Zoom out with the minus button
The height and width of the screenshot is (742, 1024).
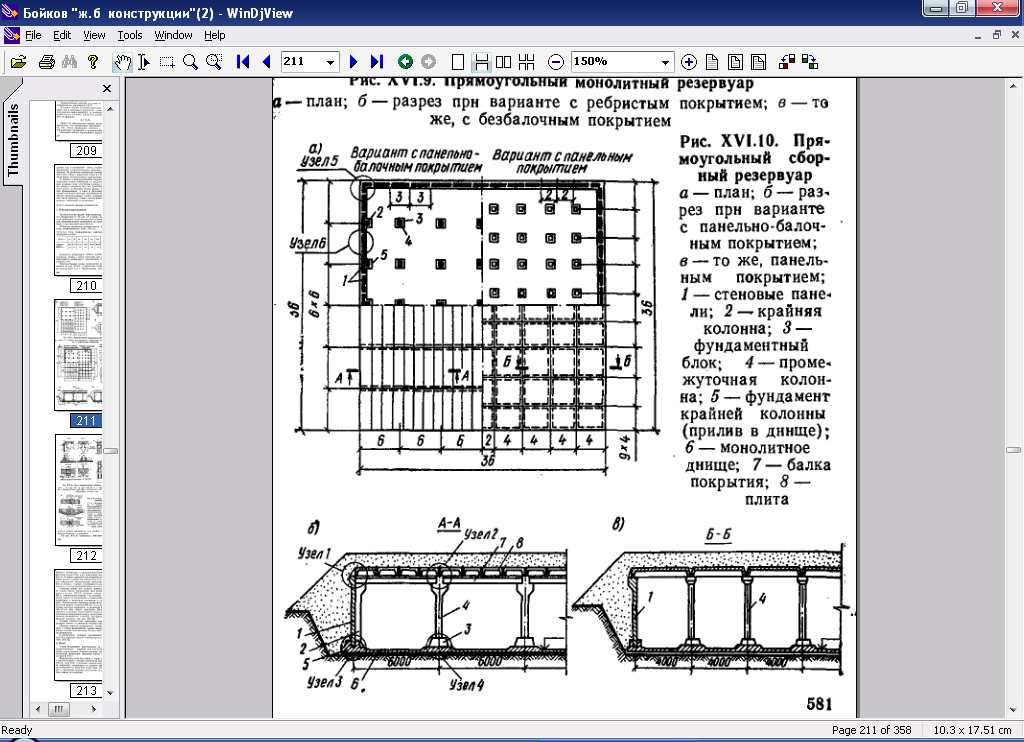(x=555, y=62)
